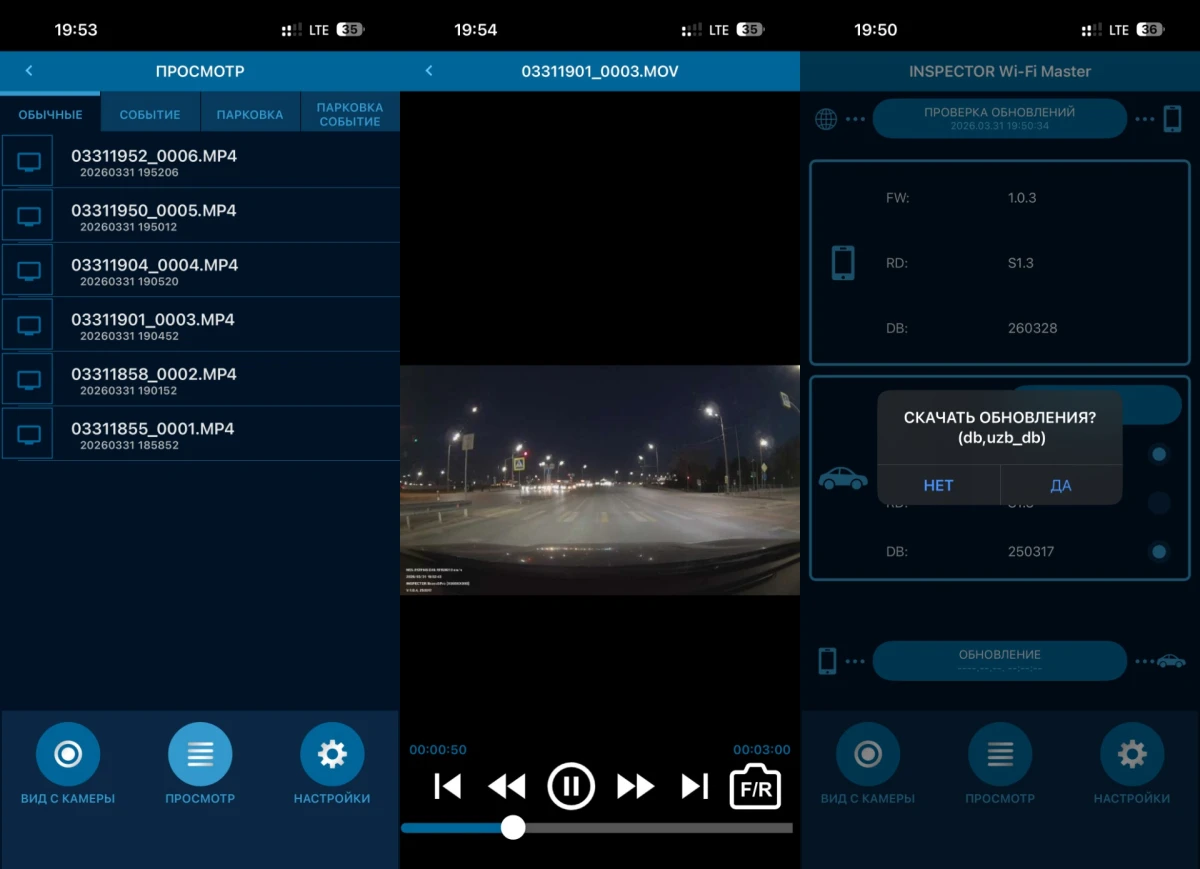Pause the video playback
Screen dimensions: 1200x869
[x=571, y=786]
